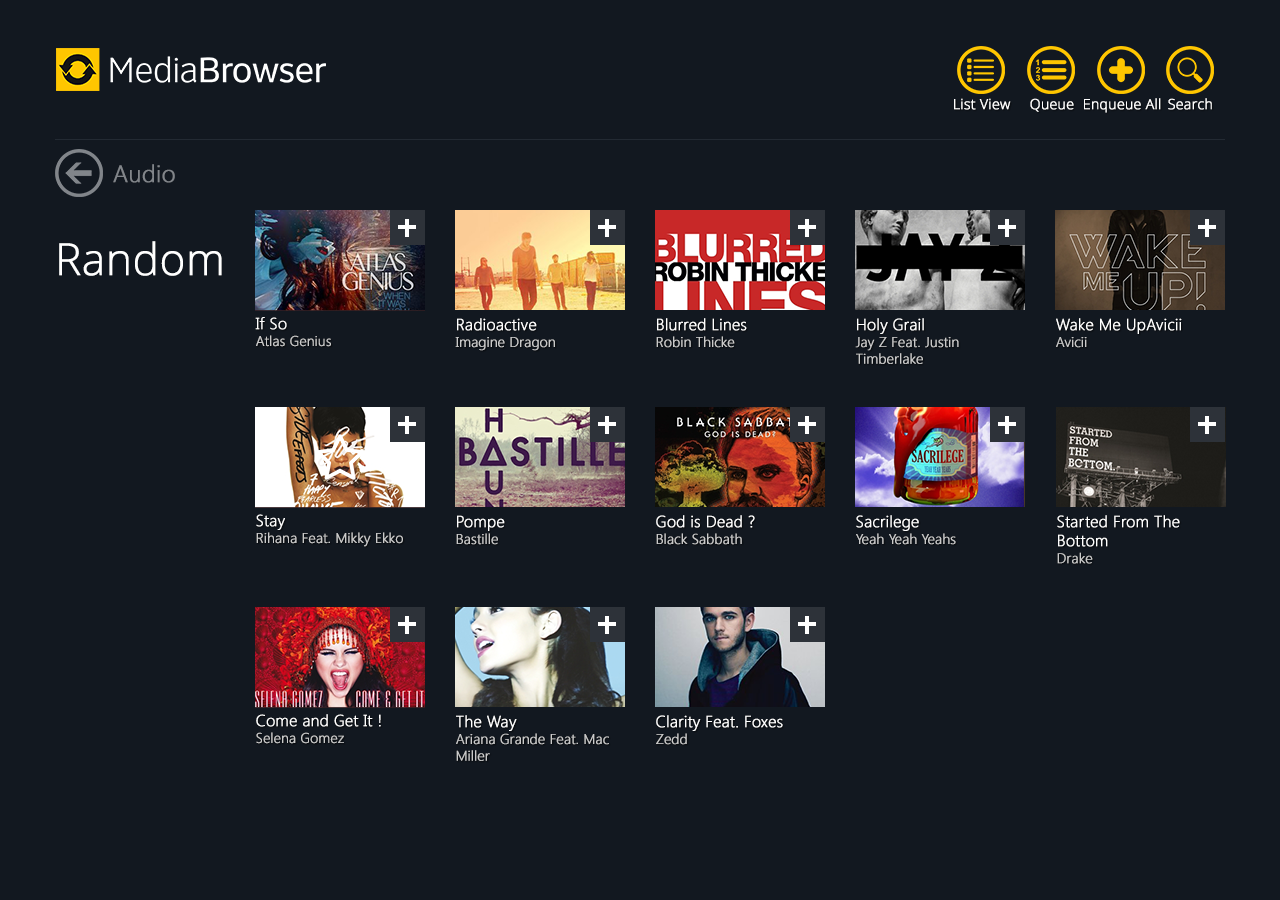The width and height of the screenshot is (1280, 900).
Task: Click the 'Wake Me UpAvicii' title
Action: [1119, 325]
